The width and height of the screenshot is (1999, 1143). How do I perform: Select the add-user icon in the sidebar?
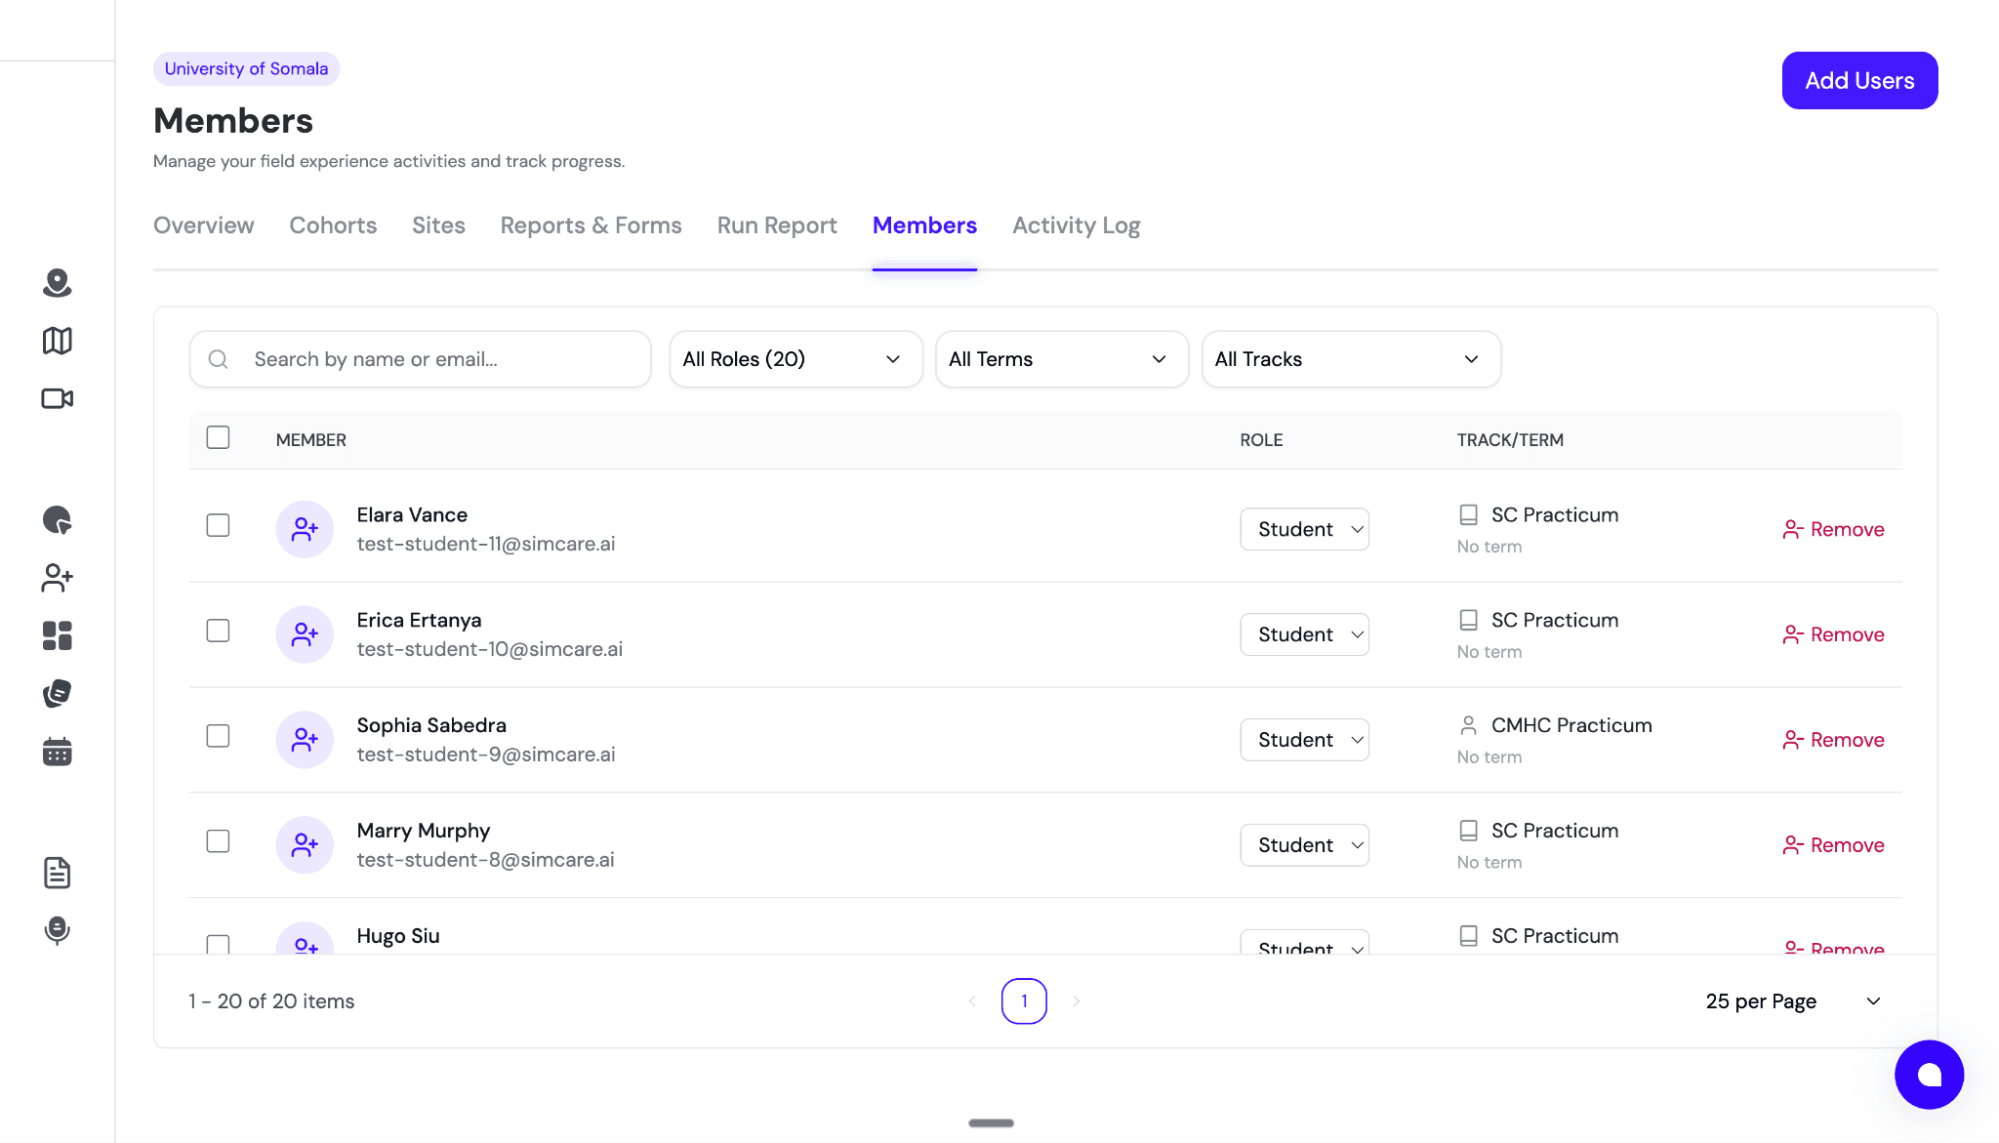point(57,578)
